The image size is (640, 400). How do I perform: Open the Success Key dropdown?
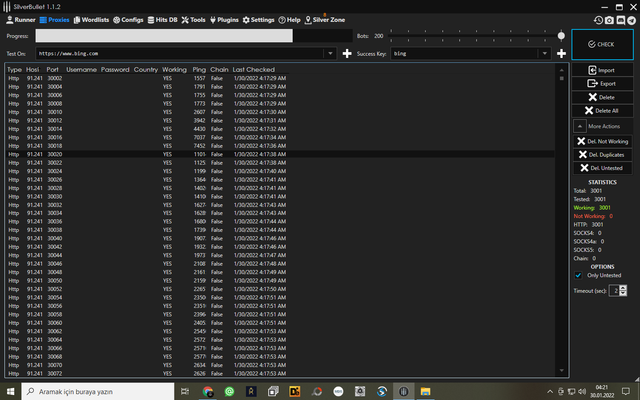[x=544, y=53]
